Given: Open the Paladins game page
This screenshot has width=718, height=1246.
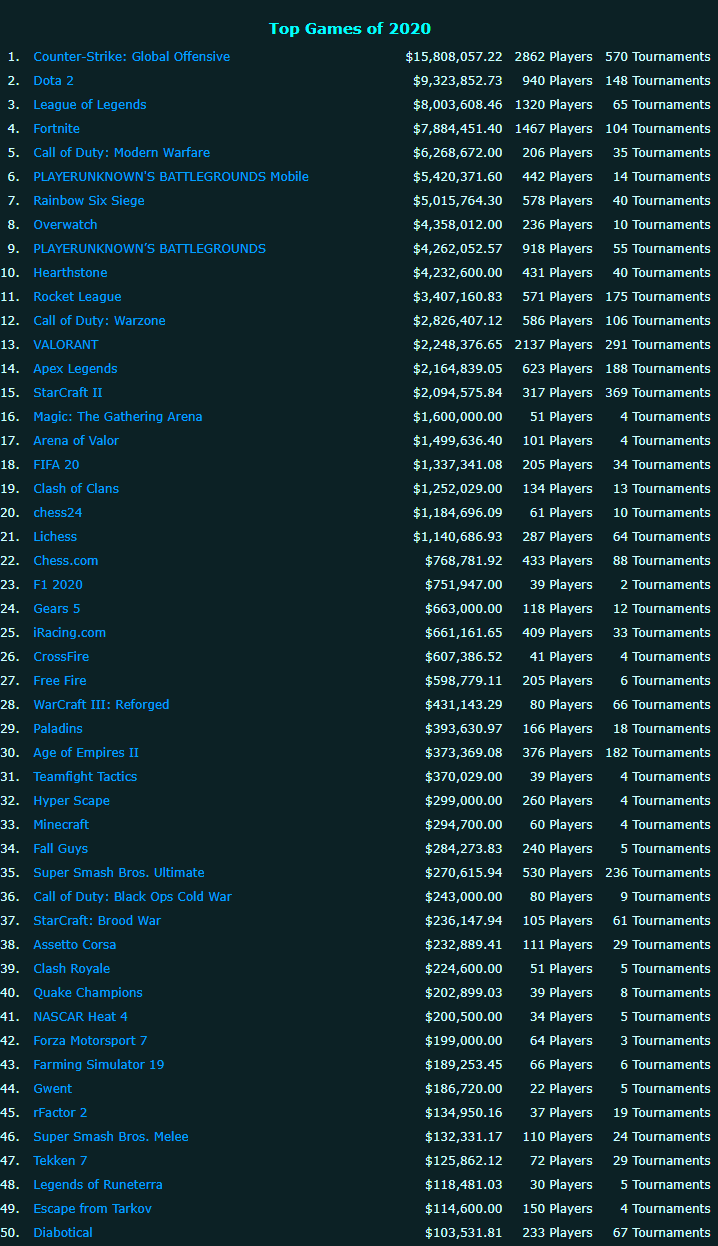Looking at the screenshot, I should (58, 729).
